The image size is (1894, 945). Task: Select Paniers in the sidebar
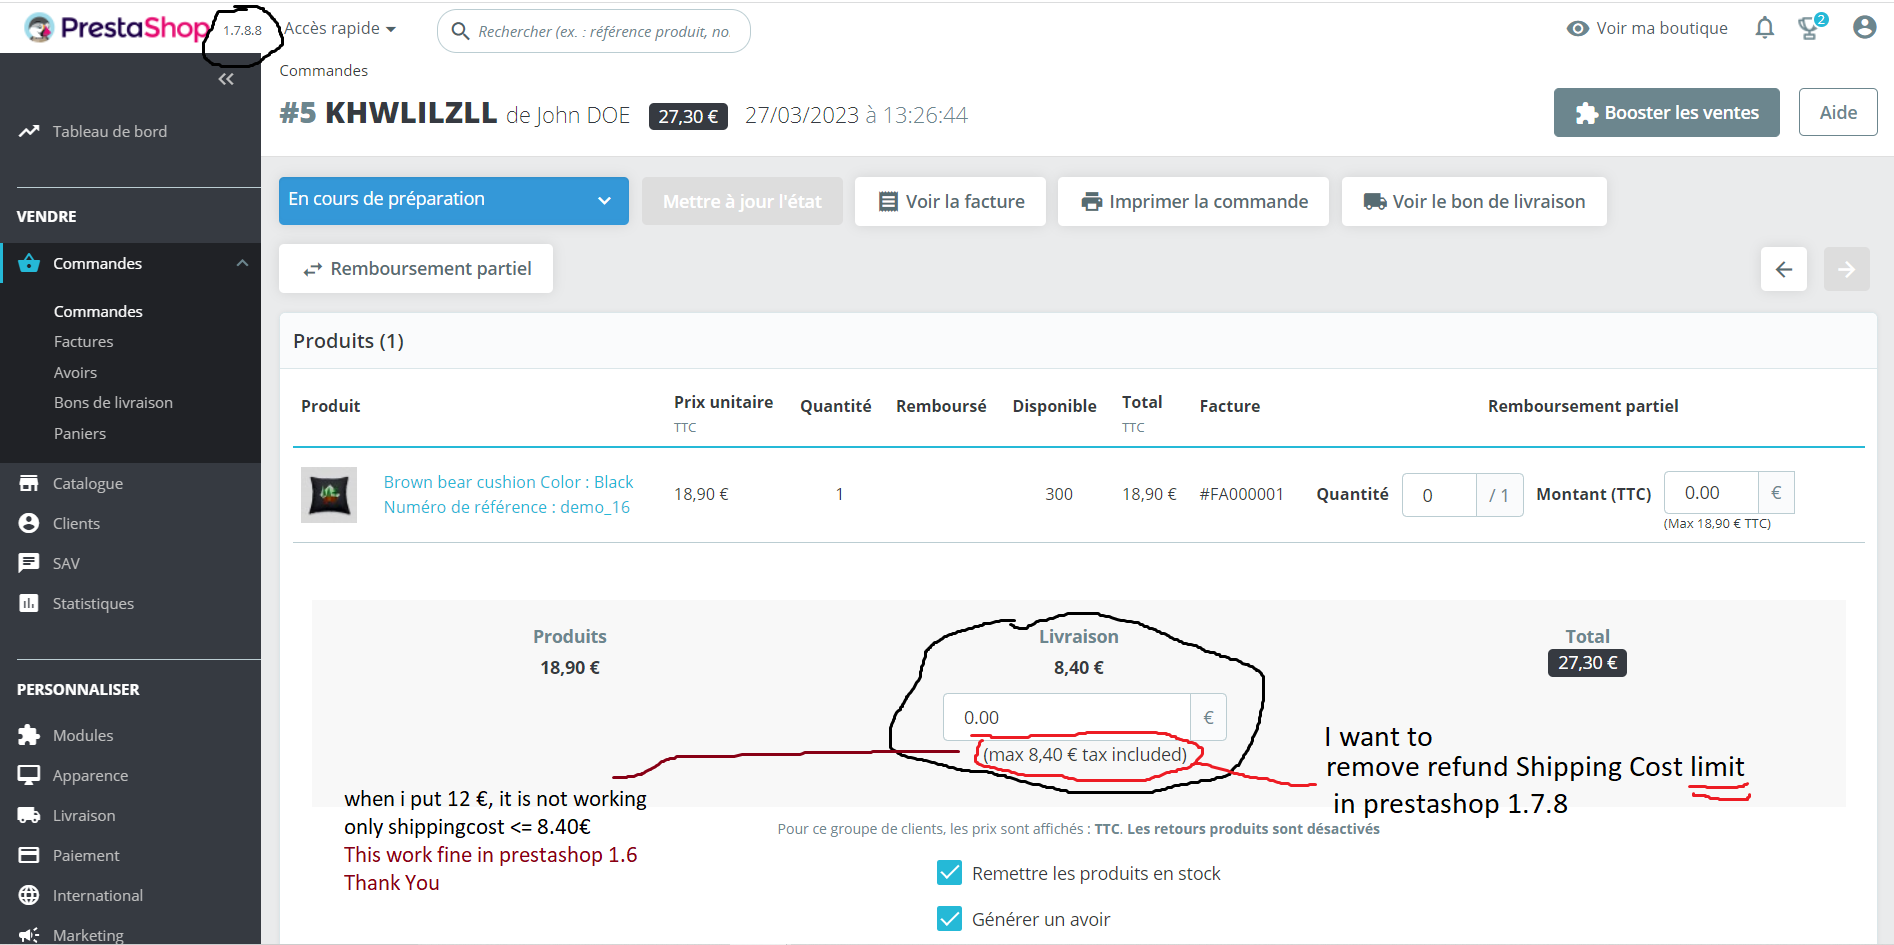(80, 433)
